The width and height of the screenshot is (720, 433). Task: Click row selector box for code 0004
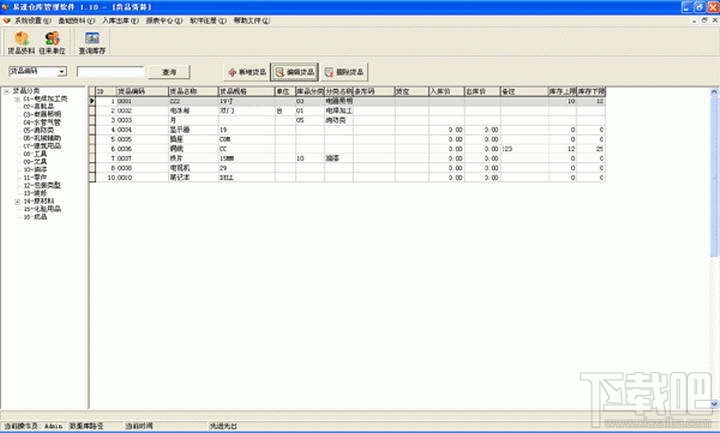[92, 130]
